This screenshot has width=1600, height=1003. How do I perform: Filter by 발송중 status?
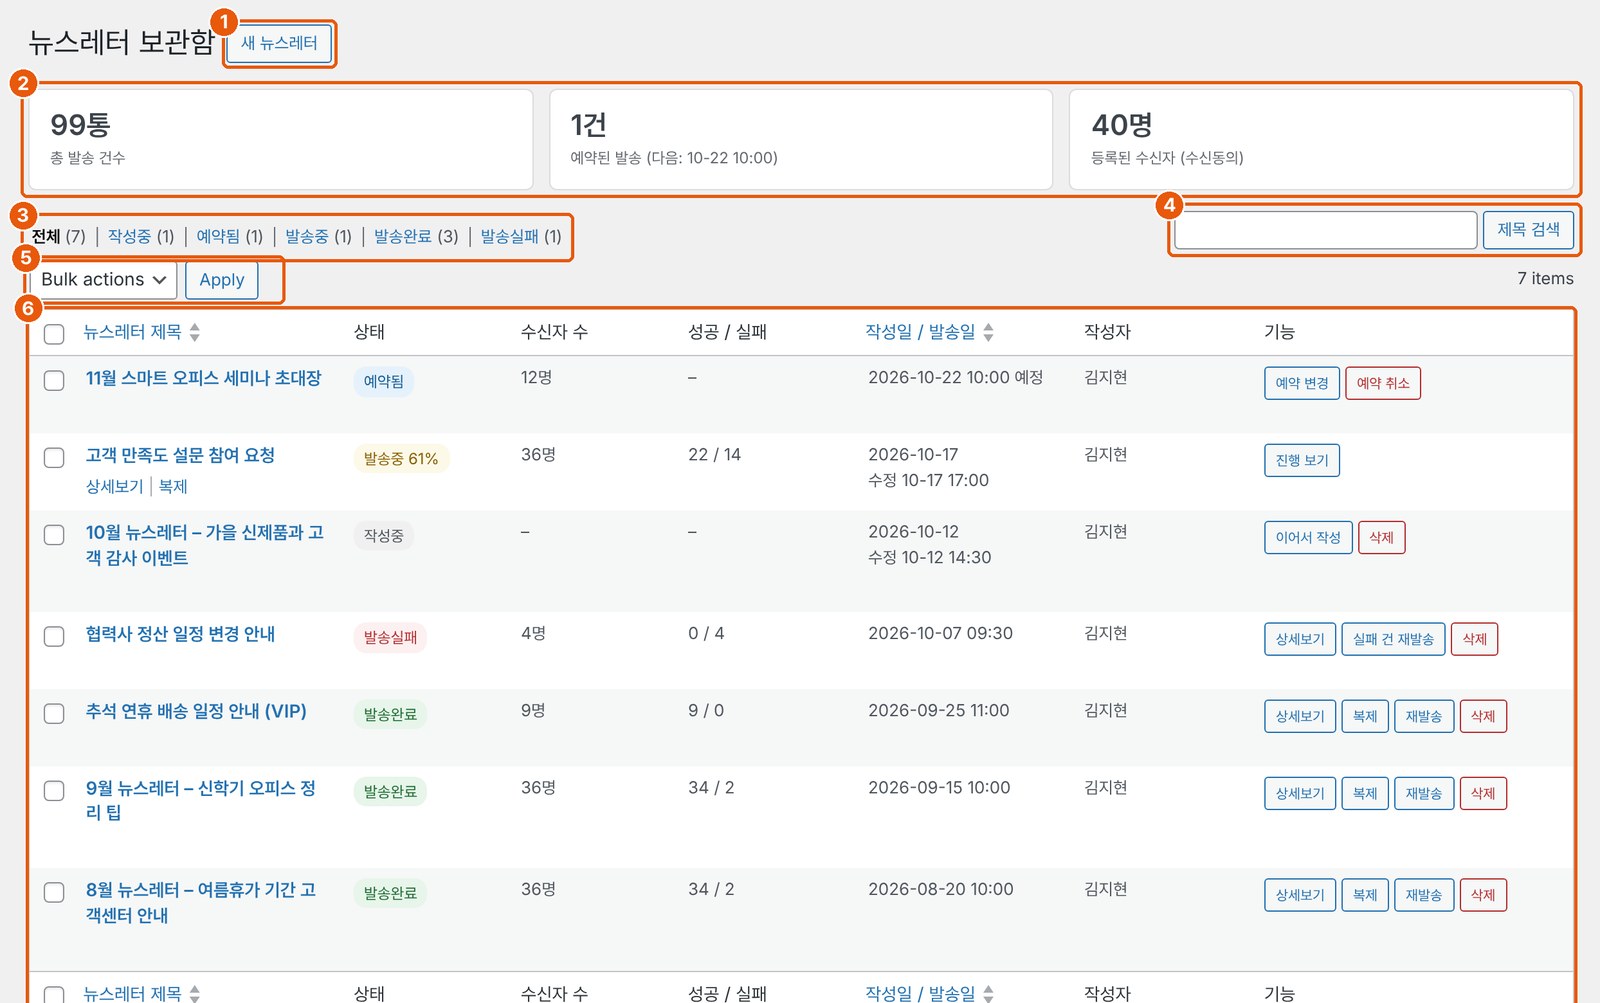coord(318,236)
